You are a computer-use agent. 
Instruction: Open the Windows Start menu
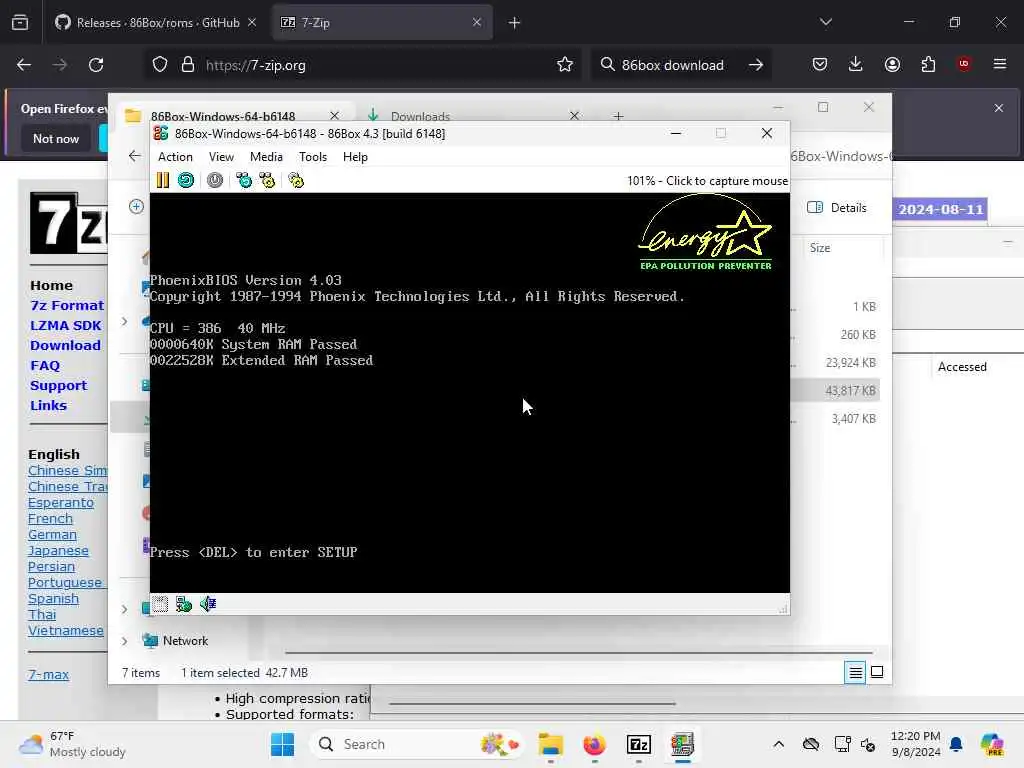click(x=282, y=744)
